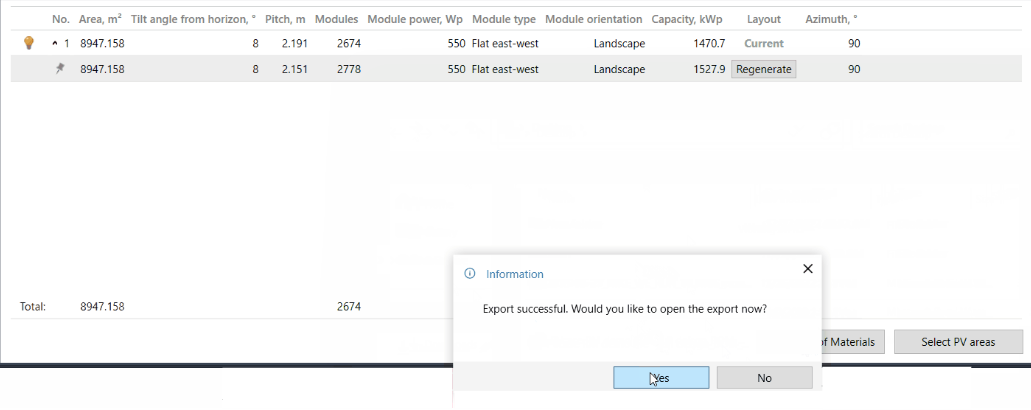
Task: Click the 'Pitch, m' column header
Action: (285, 20)
